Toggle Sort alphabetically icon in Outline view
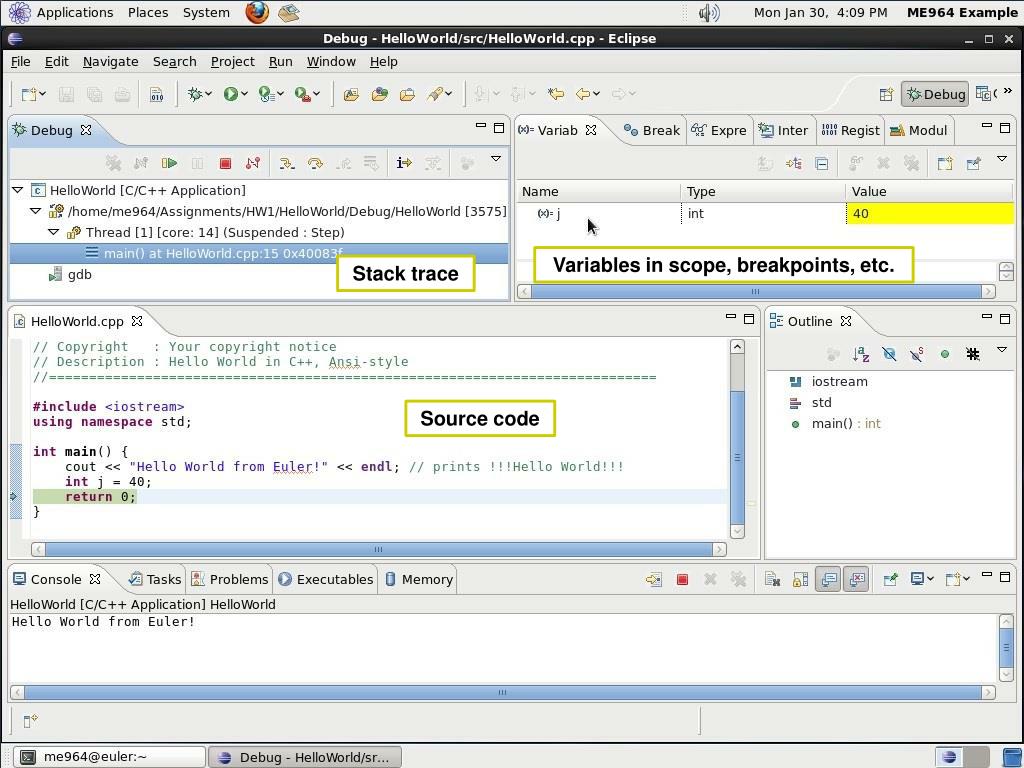 click(861, 354)
